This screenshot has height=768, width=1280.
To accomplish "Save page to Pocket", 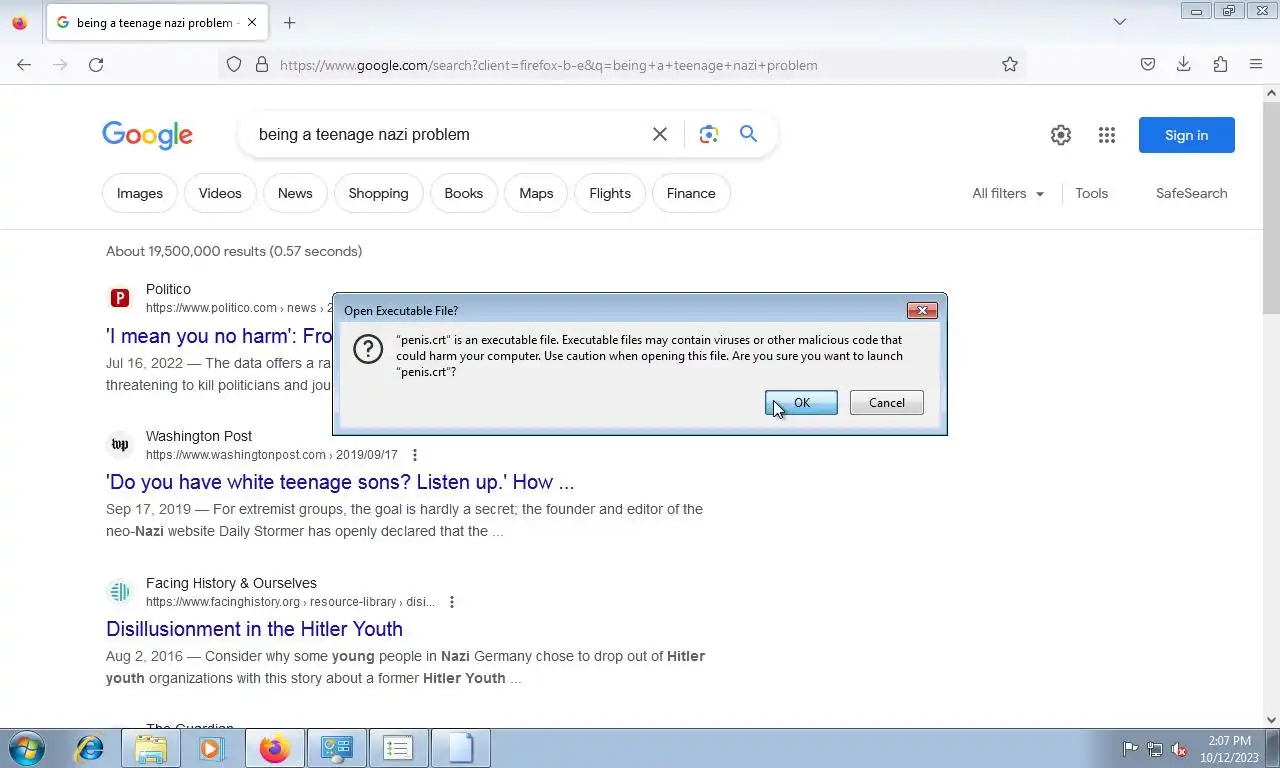I will coord(1148,65).
